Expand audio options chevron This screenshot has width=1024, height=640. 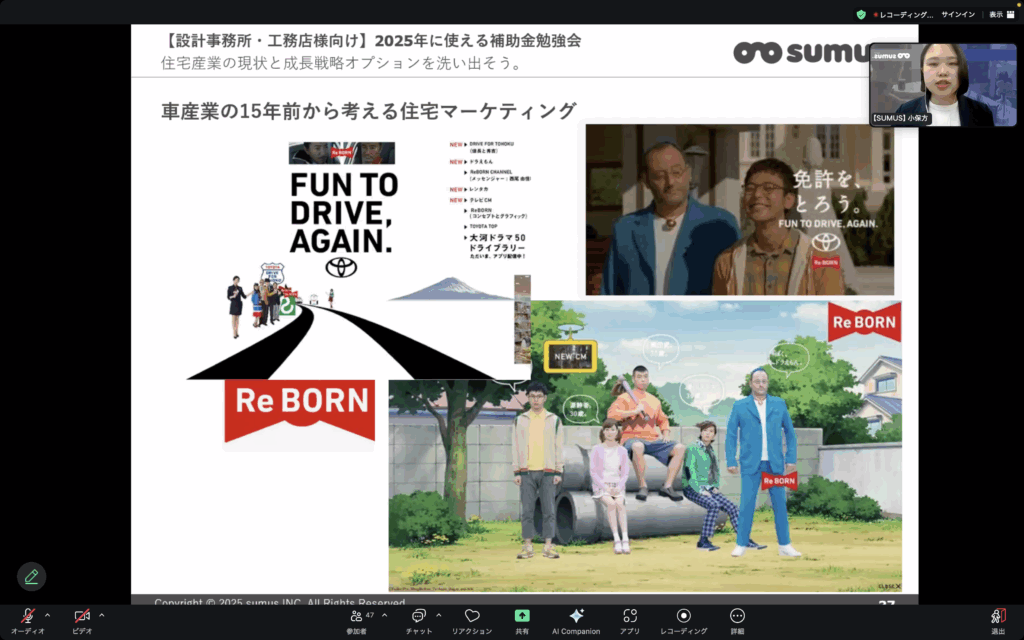pos(47,615)
